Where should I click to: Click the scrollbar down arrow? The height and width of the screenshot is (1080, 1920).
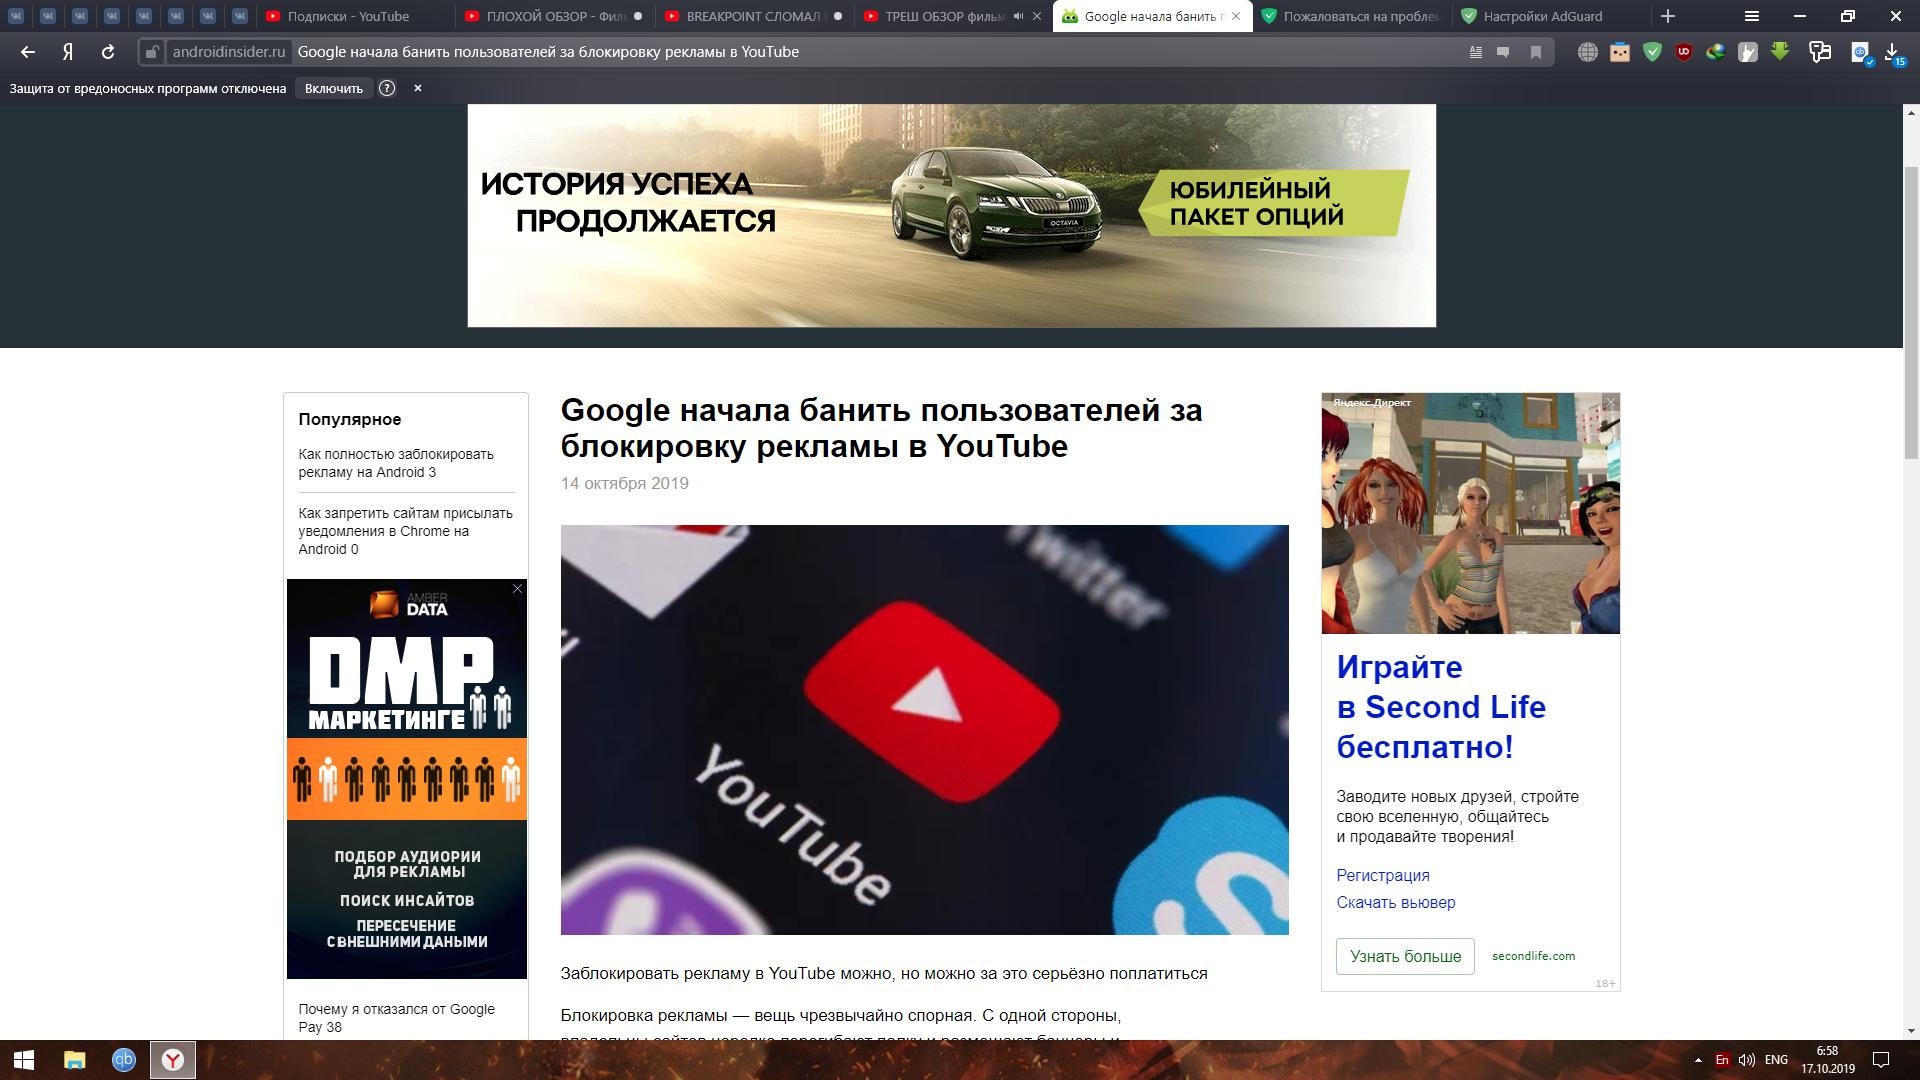point(1911,1030)
